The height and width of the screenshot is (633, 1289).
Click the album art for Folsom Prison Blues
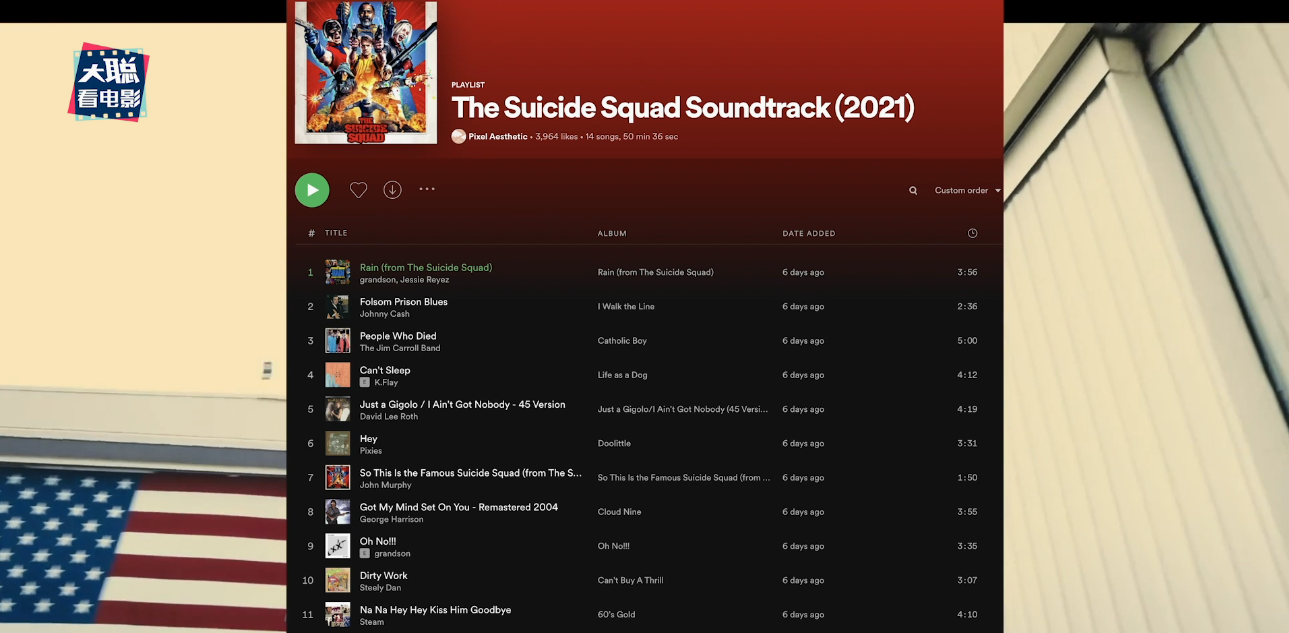point(337,307)
